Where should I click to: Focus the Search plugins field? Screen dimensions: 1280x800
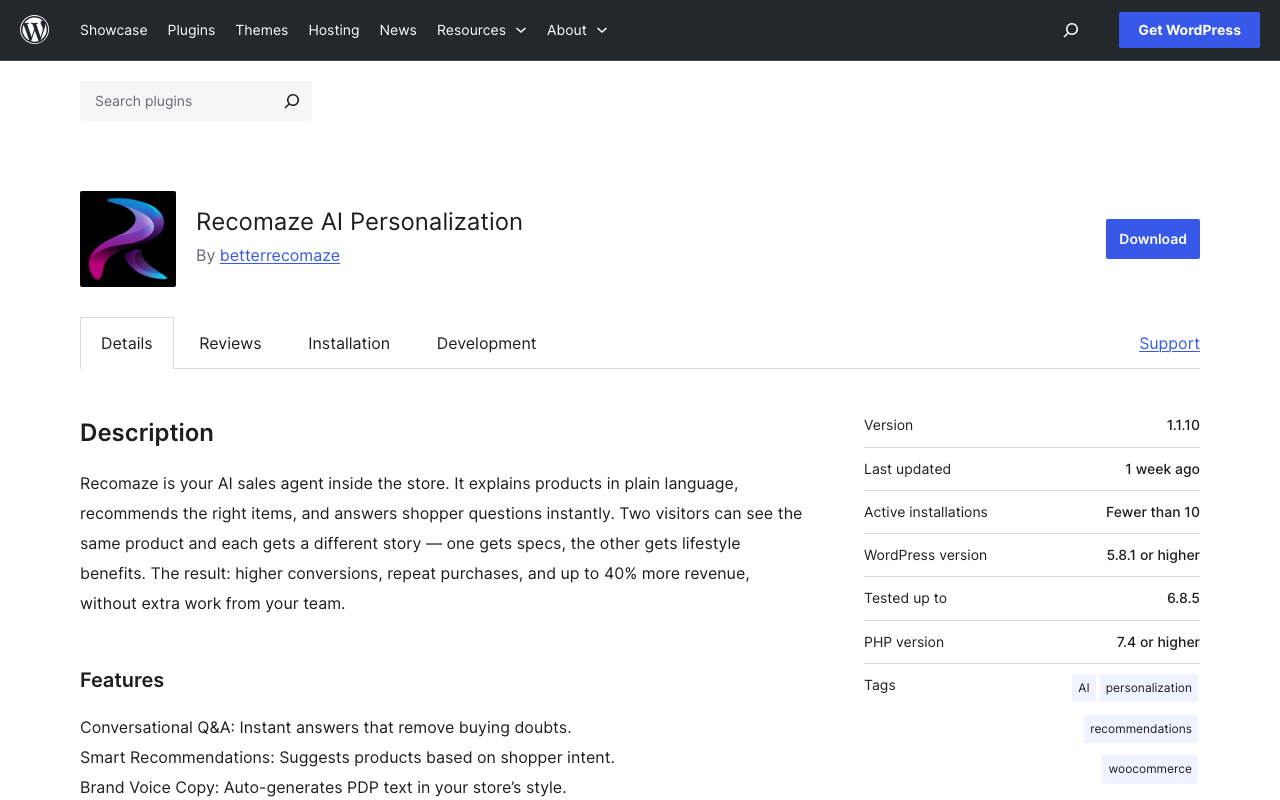click(178, 101)
